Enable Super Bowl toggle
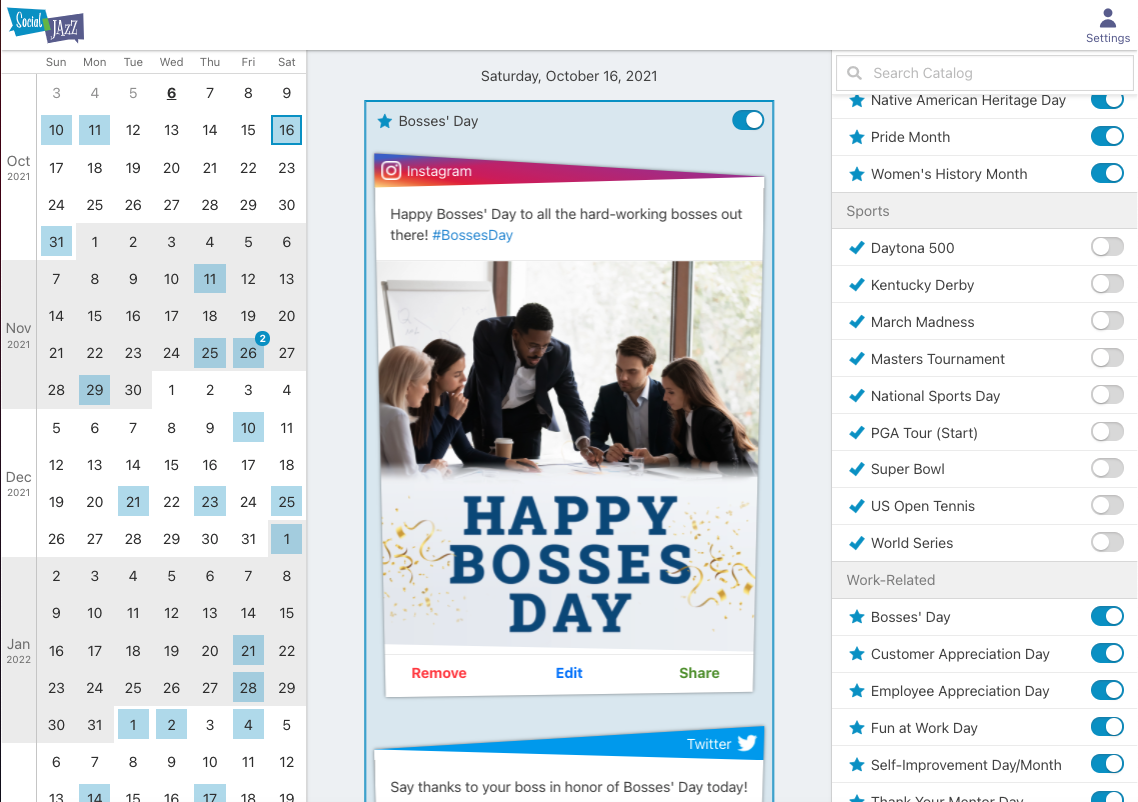The width and height of the screenshot is (1138, 802). 1107,467
